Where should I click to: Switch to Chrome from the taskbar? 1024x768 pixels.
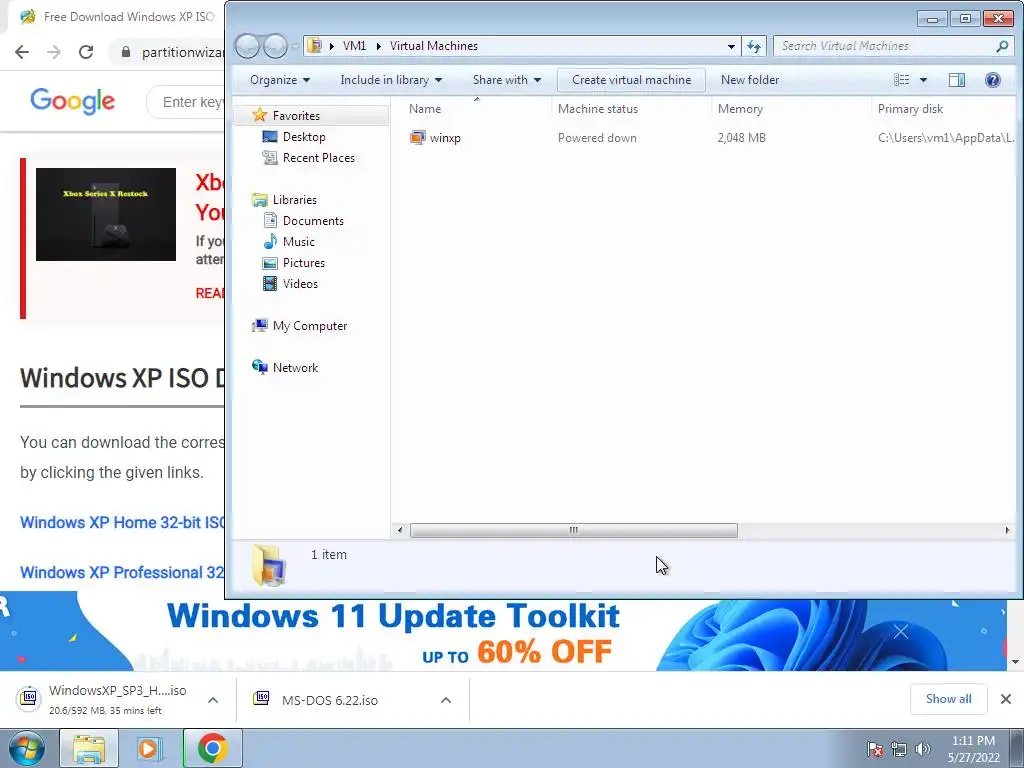click(213, 748)
